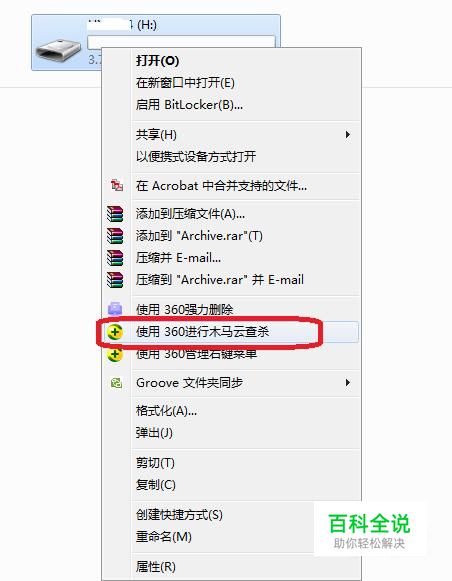Click the 360 强力删除 shredder icon
The width and height of the screenshot is (452, 581).
coord(115,308)
